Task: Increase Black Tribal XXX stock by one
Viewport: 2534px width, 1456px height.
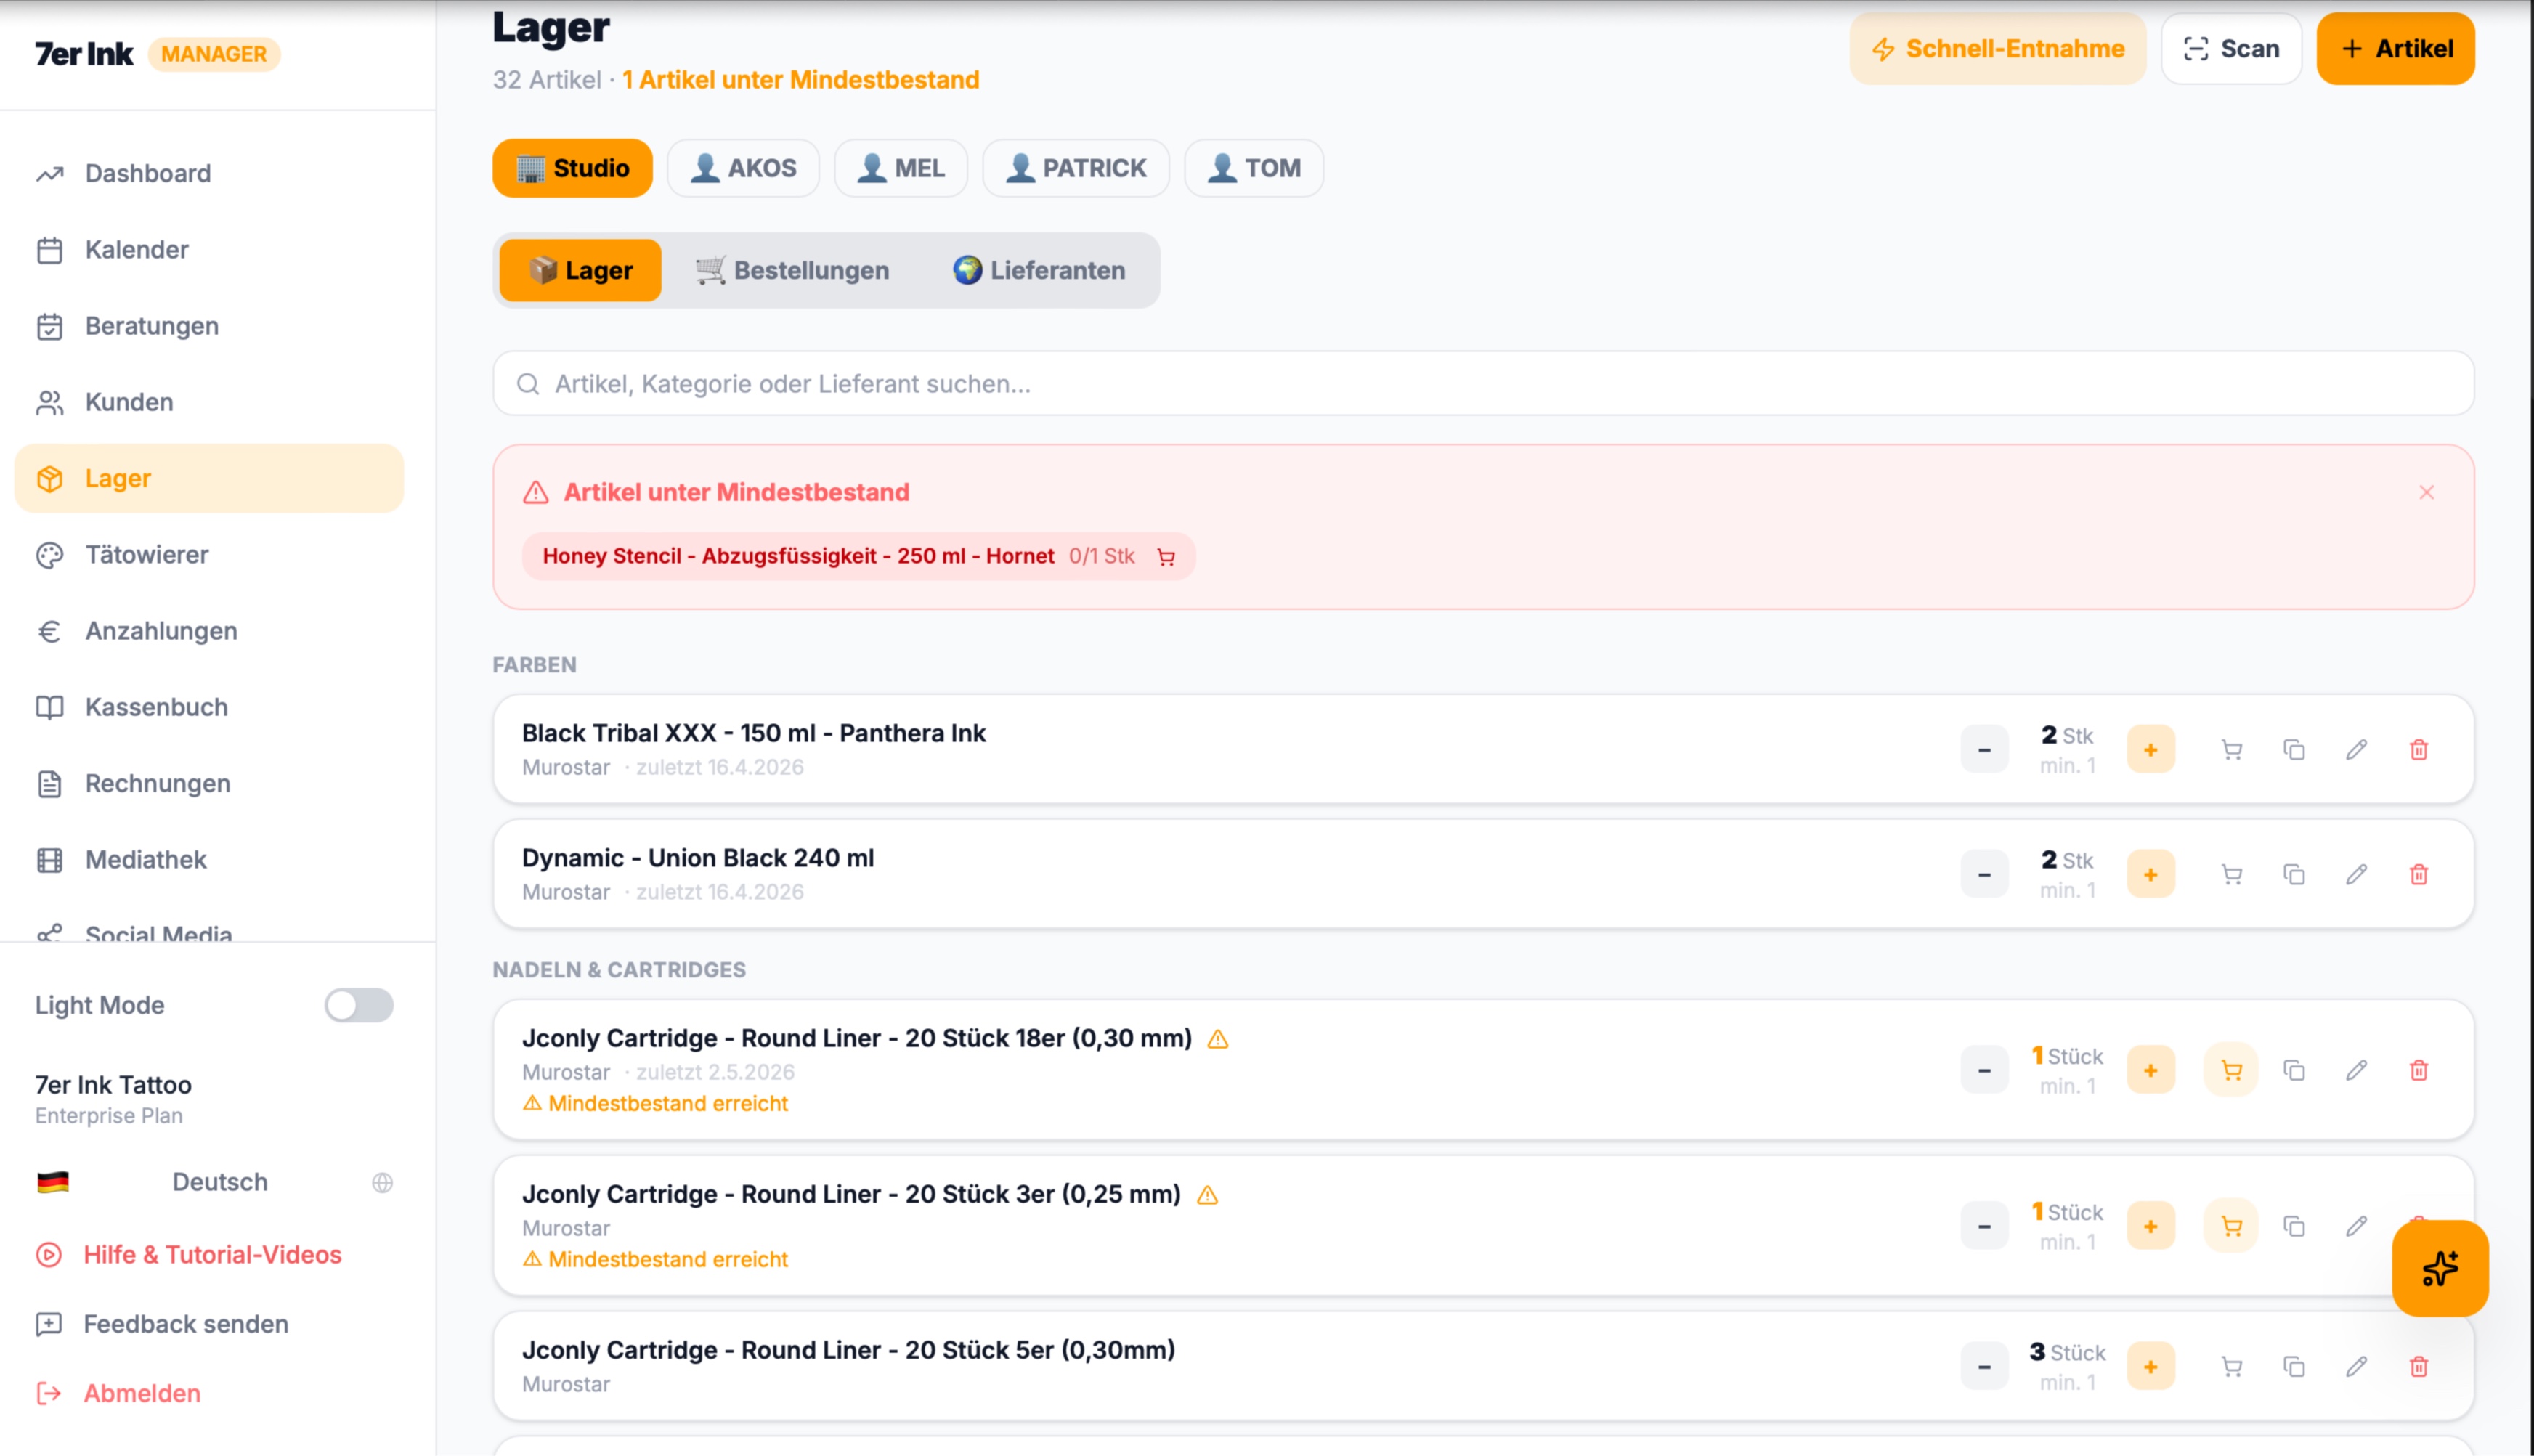Action: 2150,750
